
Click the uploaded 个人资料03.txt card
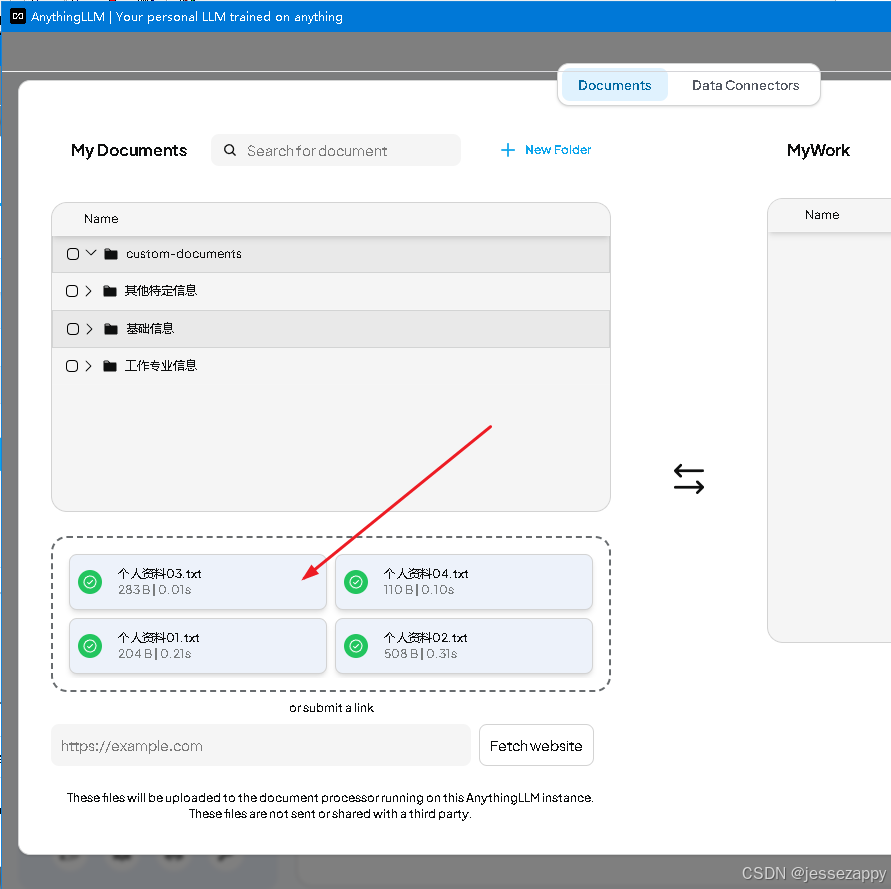198,582
